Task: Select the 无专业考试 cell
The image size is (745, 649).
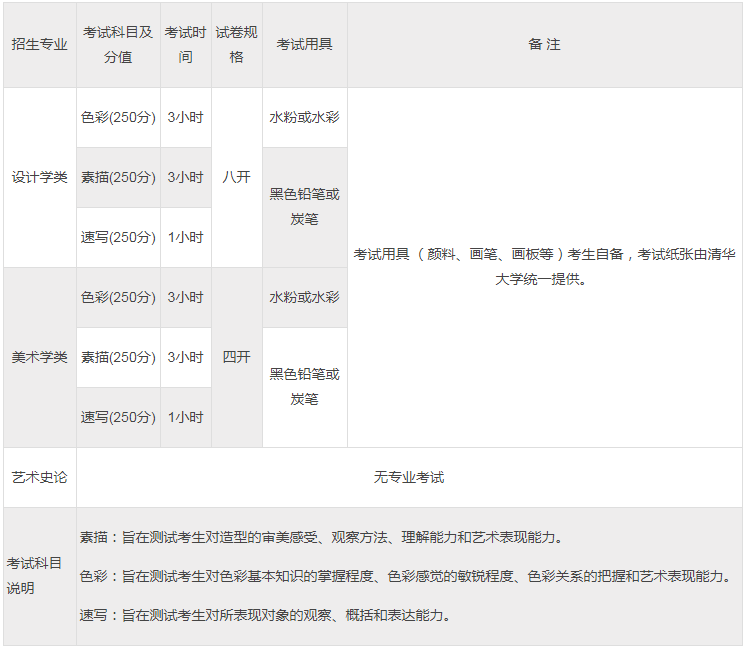Action: pyautogui.click(x=409, y=477)
